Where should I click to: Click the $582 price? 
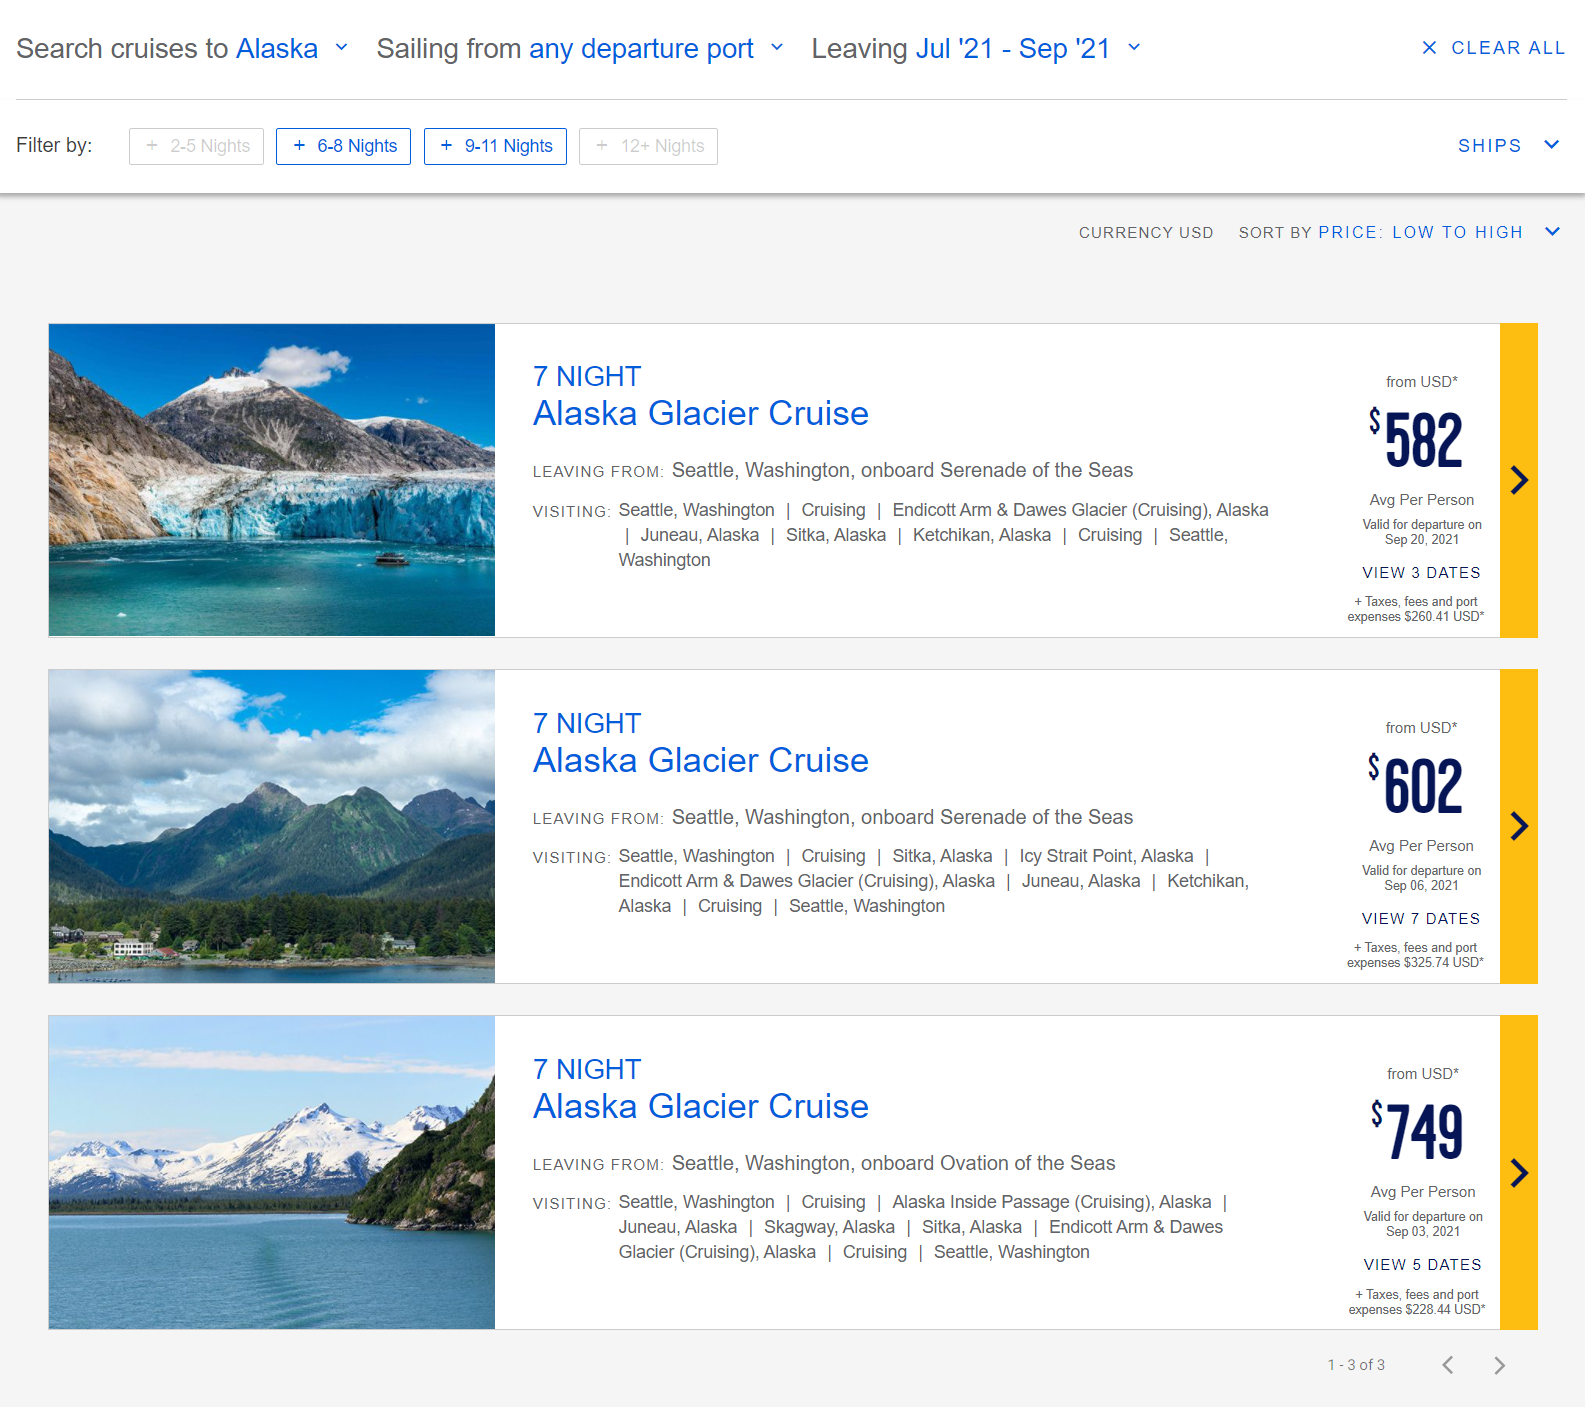coord(1416,438)
